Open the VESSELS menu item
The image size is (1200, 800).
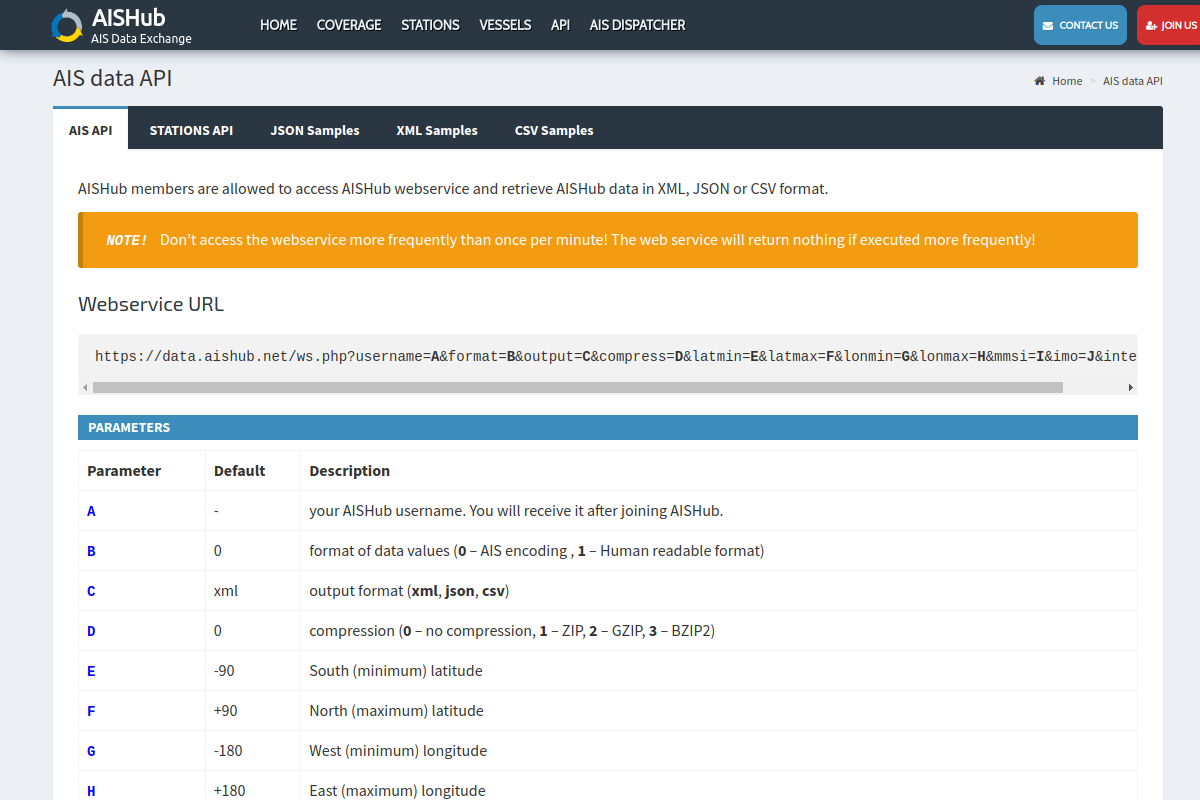click(x=505, y=25)
